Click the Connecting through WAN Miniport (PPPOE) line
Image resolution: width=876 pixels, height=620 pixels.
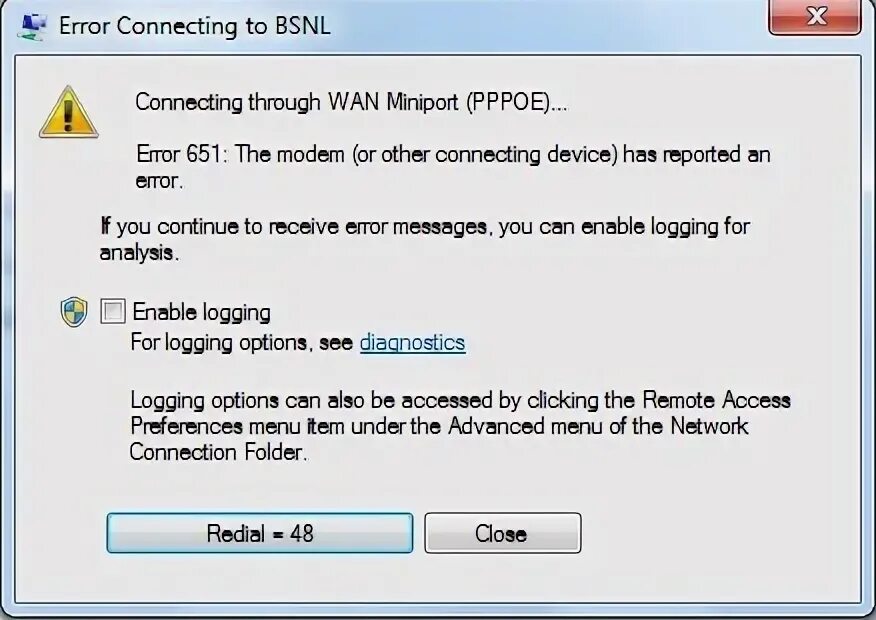pos(351,102)
